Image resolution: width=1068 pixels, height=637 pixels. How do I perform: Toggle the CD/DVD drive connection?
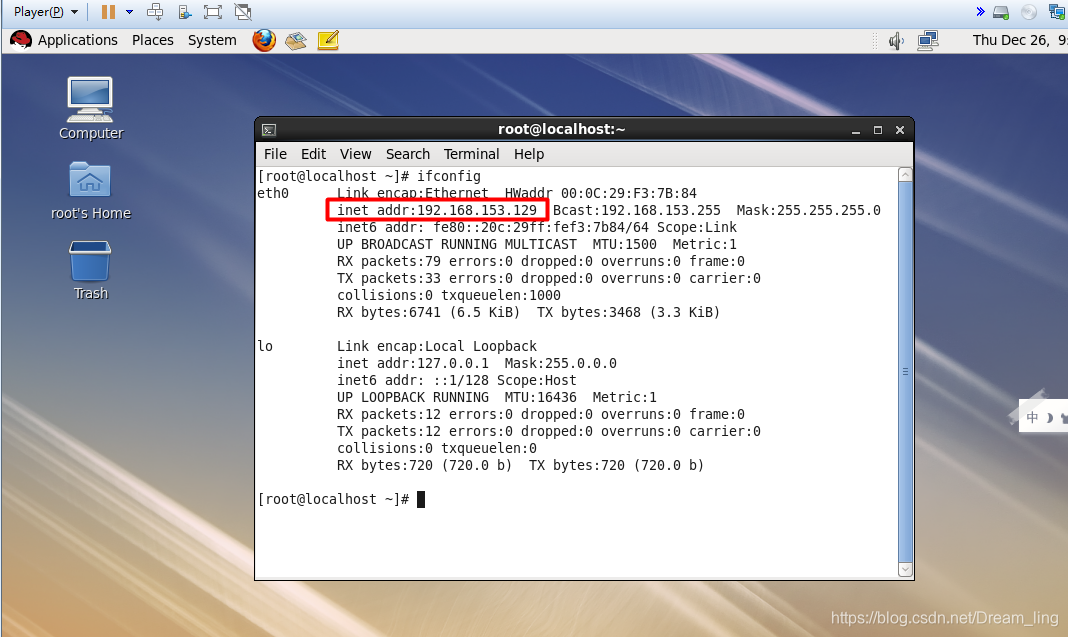[x=1030, y=11]
